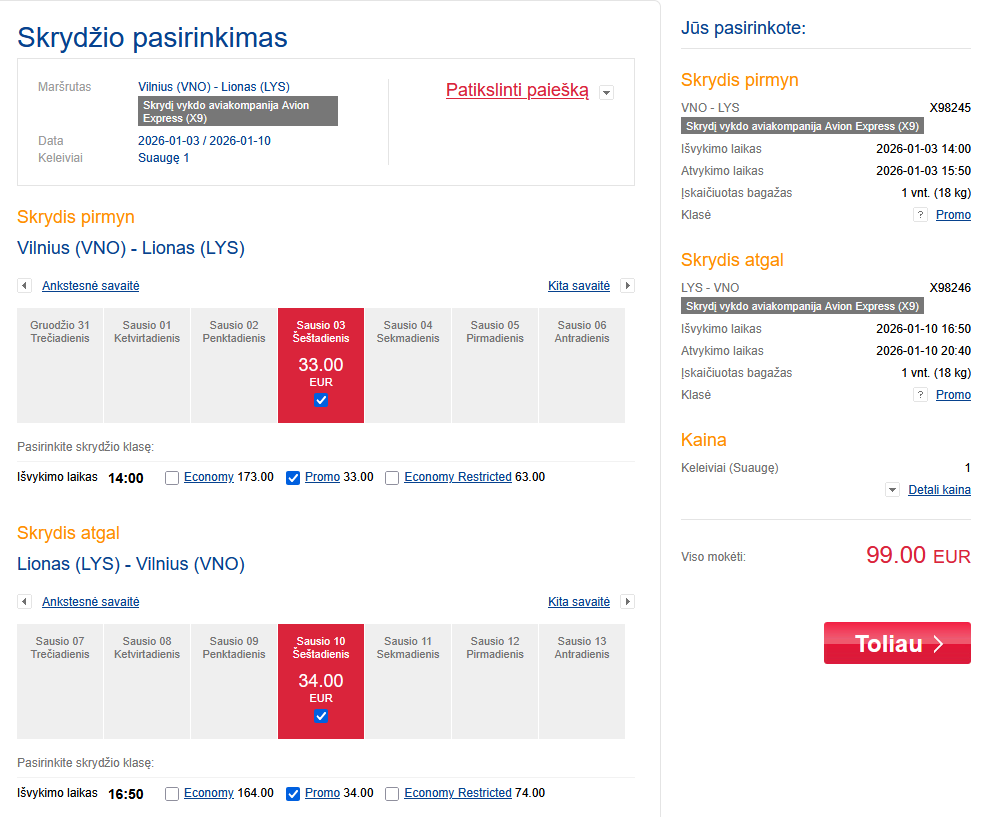The image size is (999, 817).
Task: Tick Economy Restricted 63.00 checkbox
Action: coord(392,478)
